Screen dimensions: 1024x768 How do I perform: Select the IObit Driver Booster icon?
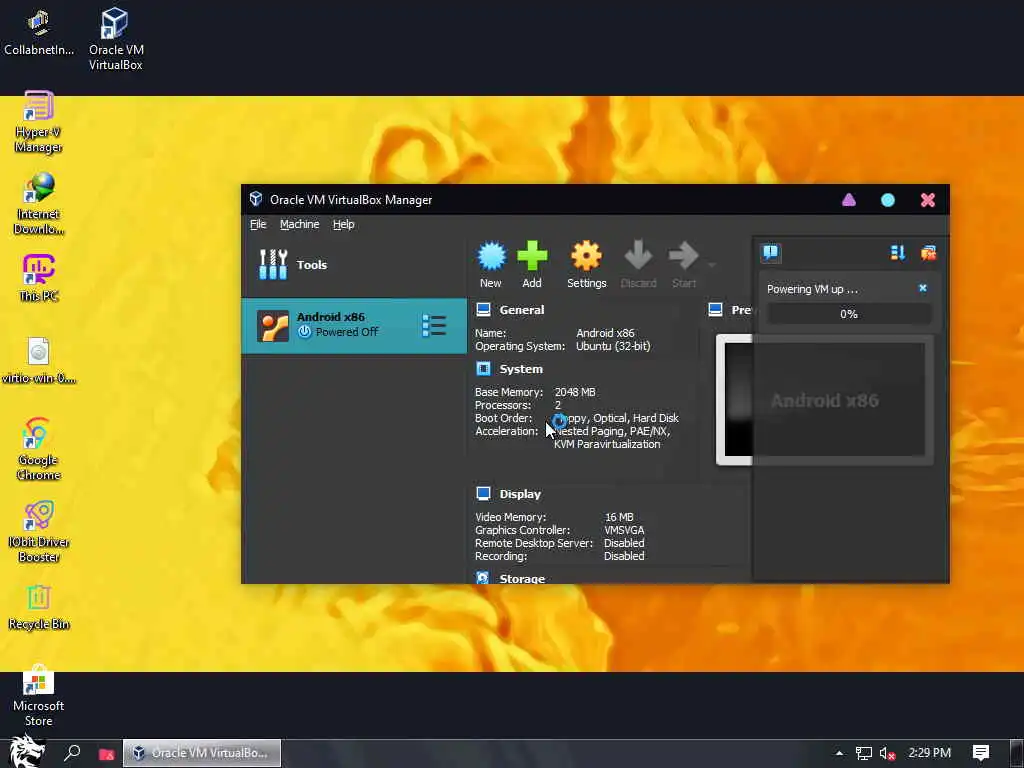pos(39,531)
